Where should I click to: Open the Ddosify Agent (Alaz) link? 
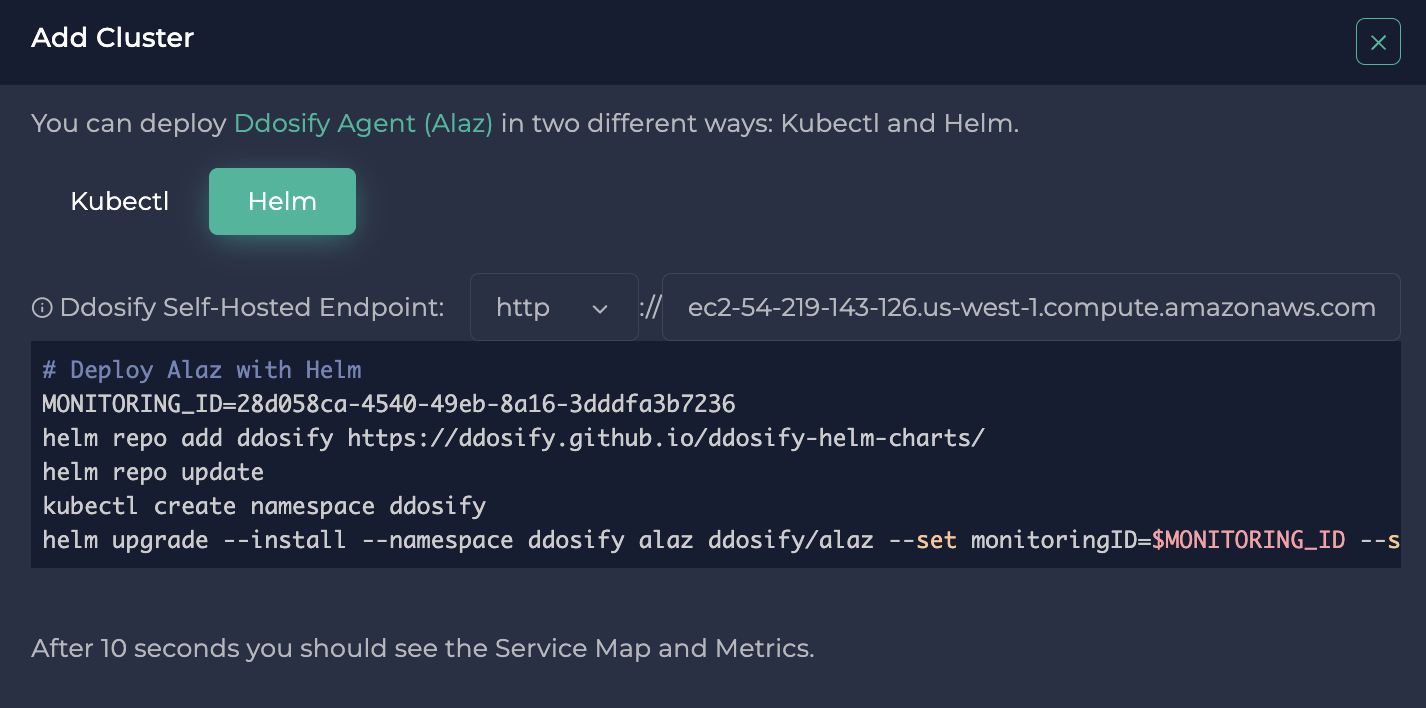363,123
